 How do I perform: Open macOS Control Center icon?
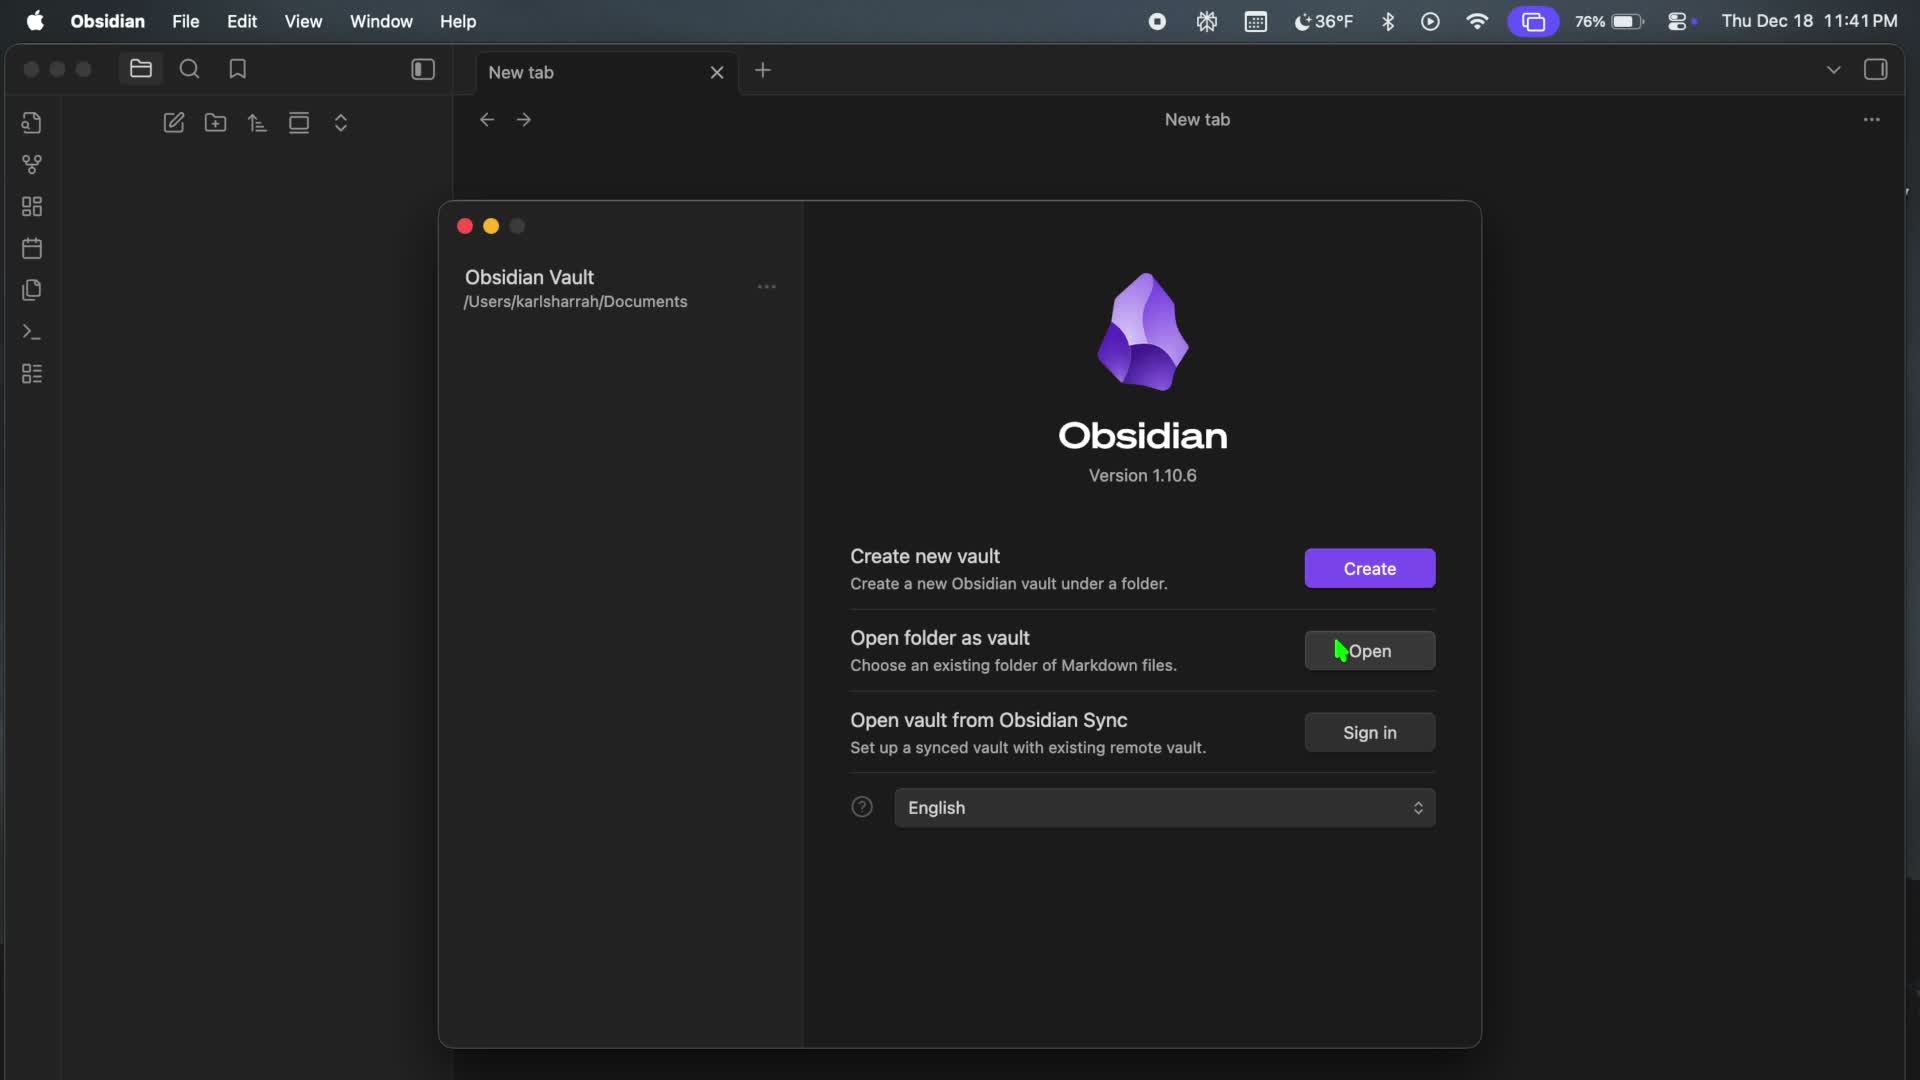[x=1680, y=21]
